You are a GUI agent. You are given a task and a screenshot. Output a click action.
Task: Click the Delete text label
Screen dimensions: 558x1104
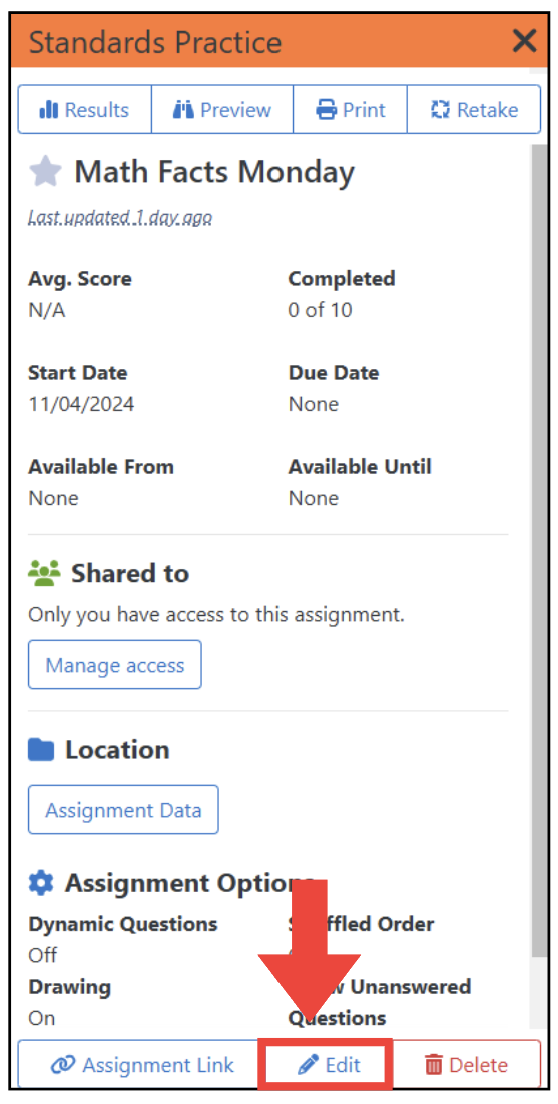[x=478, y=1065]
